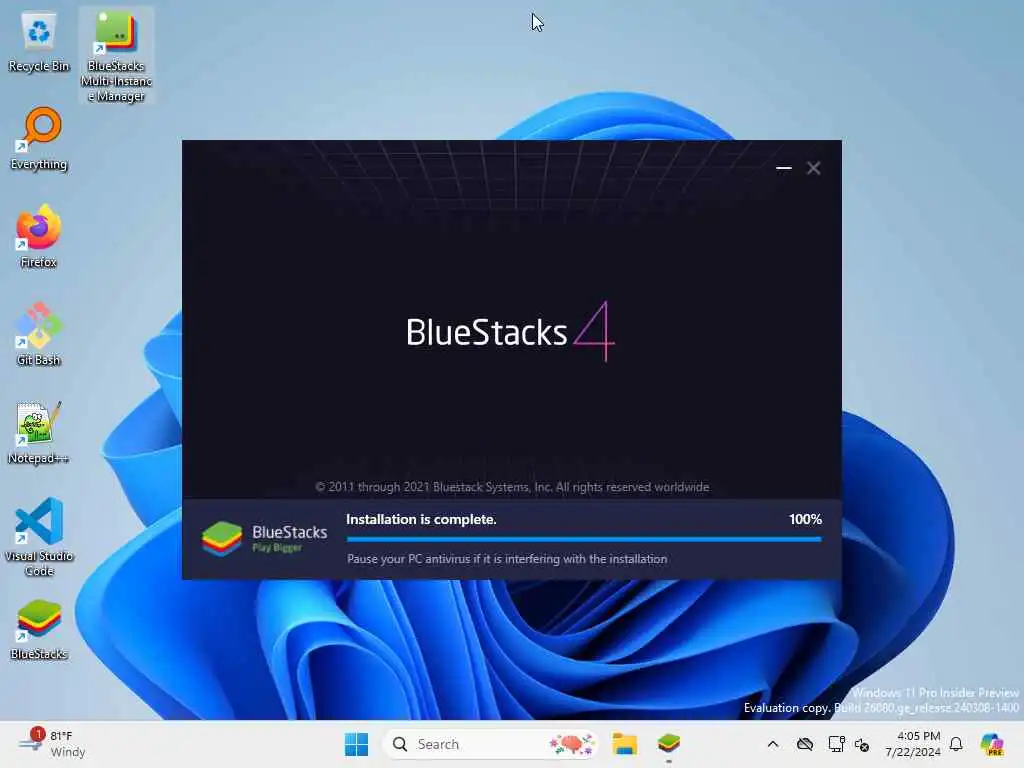Minimize the BlueStacks installer window
This screenshot has height=768, width=1024.
point(784,168)
